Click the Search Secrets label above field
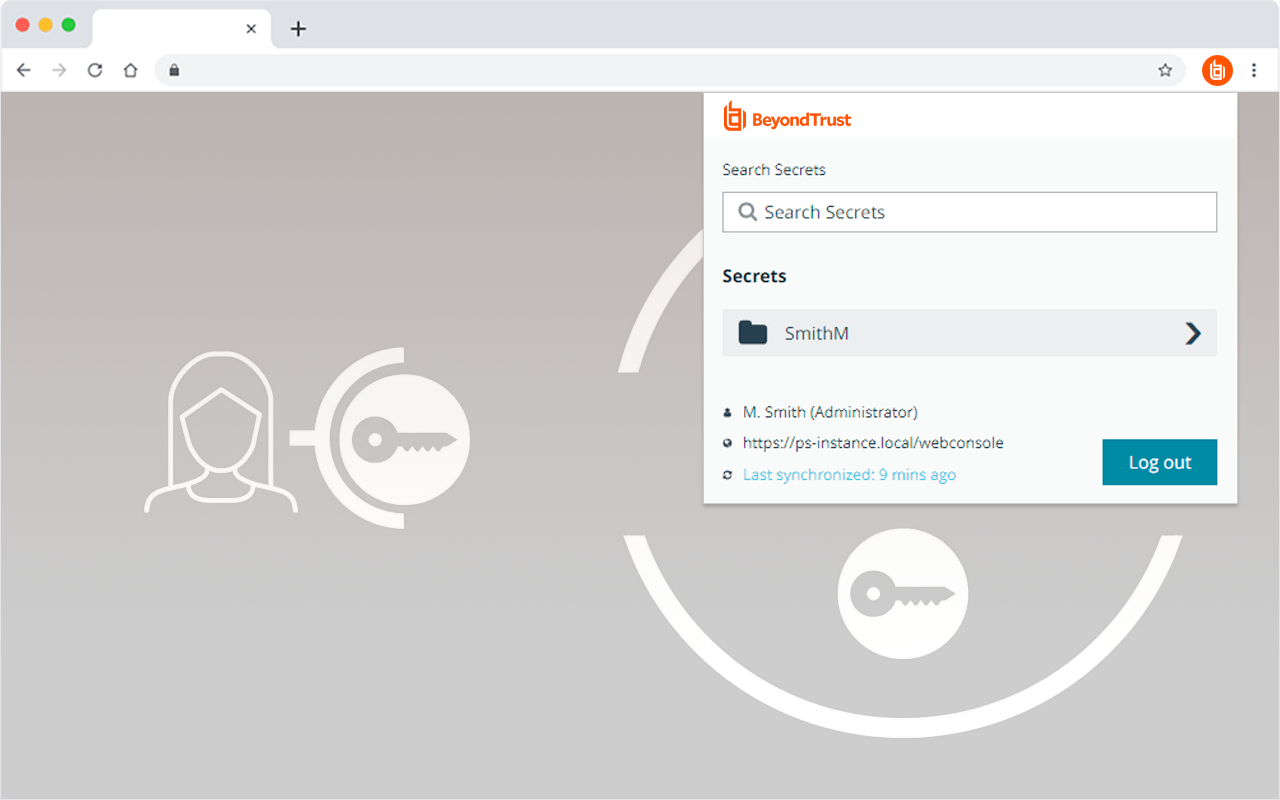The image size is (1280, 800). point(774,170)
